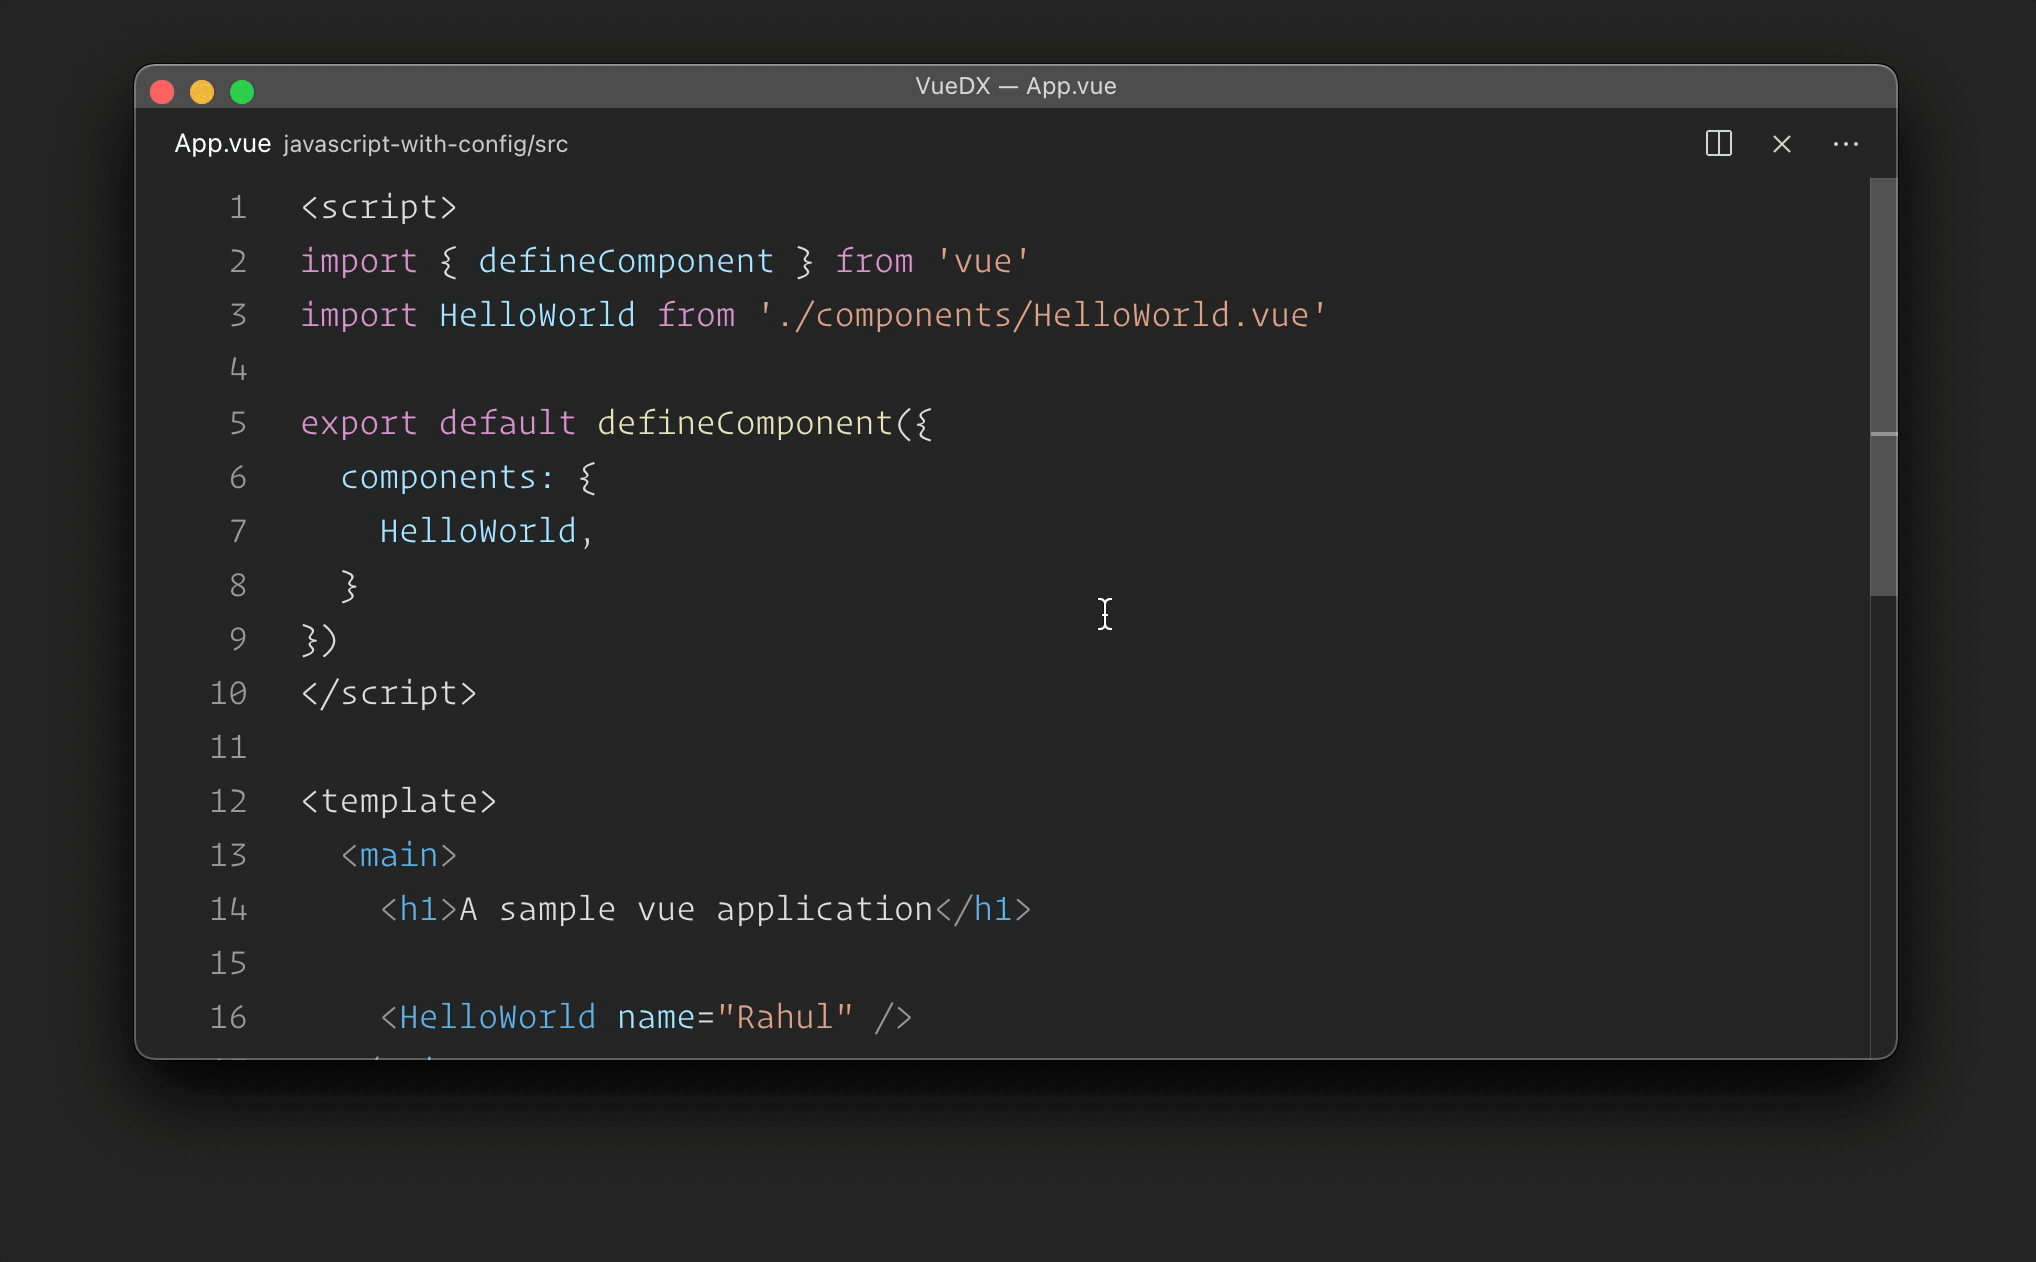The height and width of the screenshot is (1262, 2036).
Task: Click defineComponent in the line 2 import
Action: click(626, 261)
